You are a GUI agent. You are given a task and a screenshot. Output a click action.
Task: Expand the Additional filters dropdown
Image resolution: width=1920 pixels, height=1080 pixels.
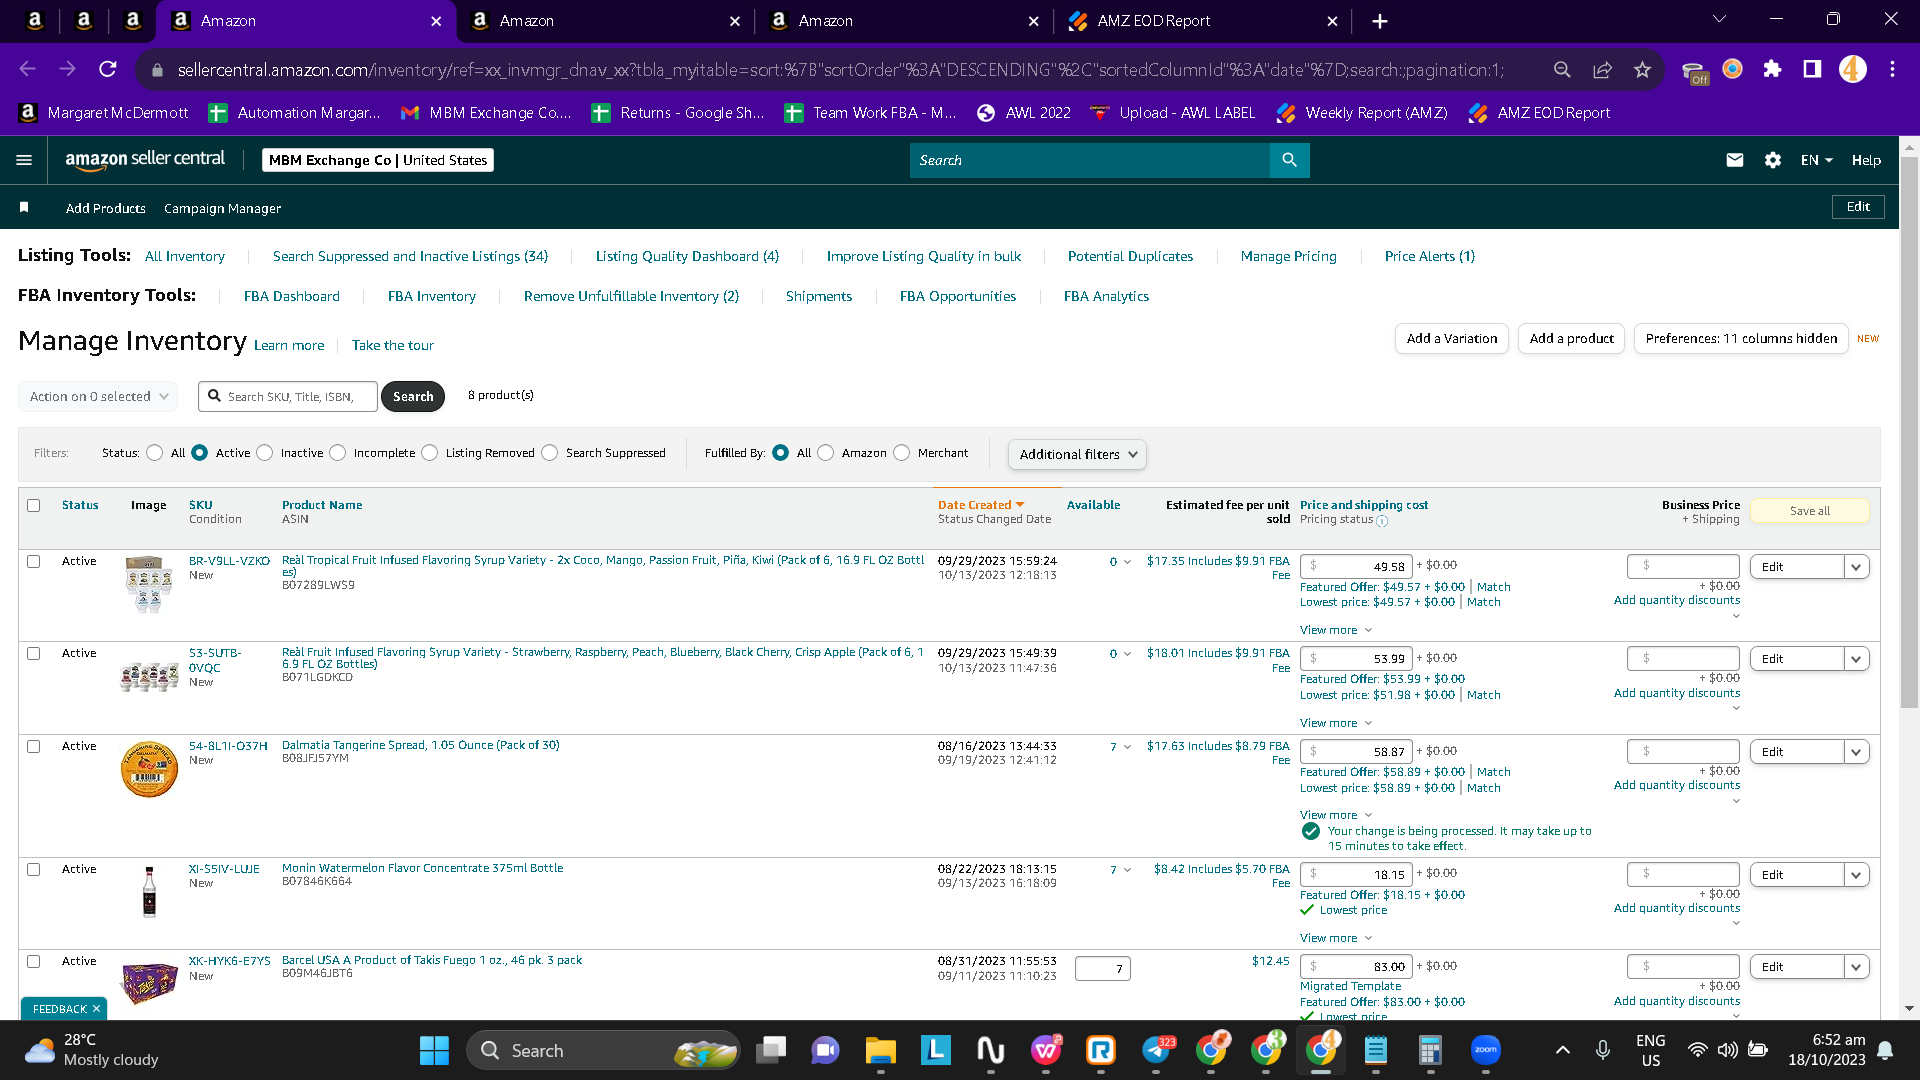point(1077,455)
